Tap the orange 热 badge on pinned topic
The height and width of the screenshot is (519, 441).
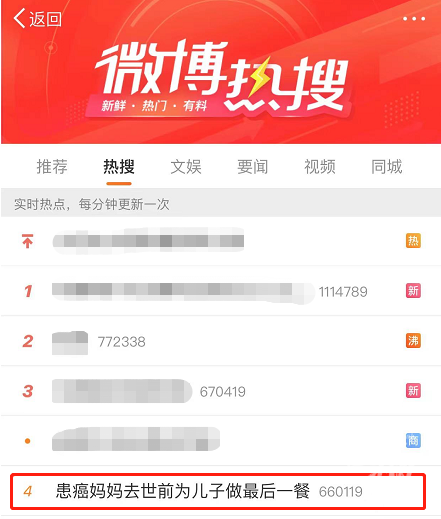coord(413,241)
